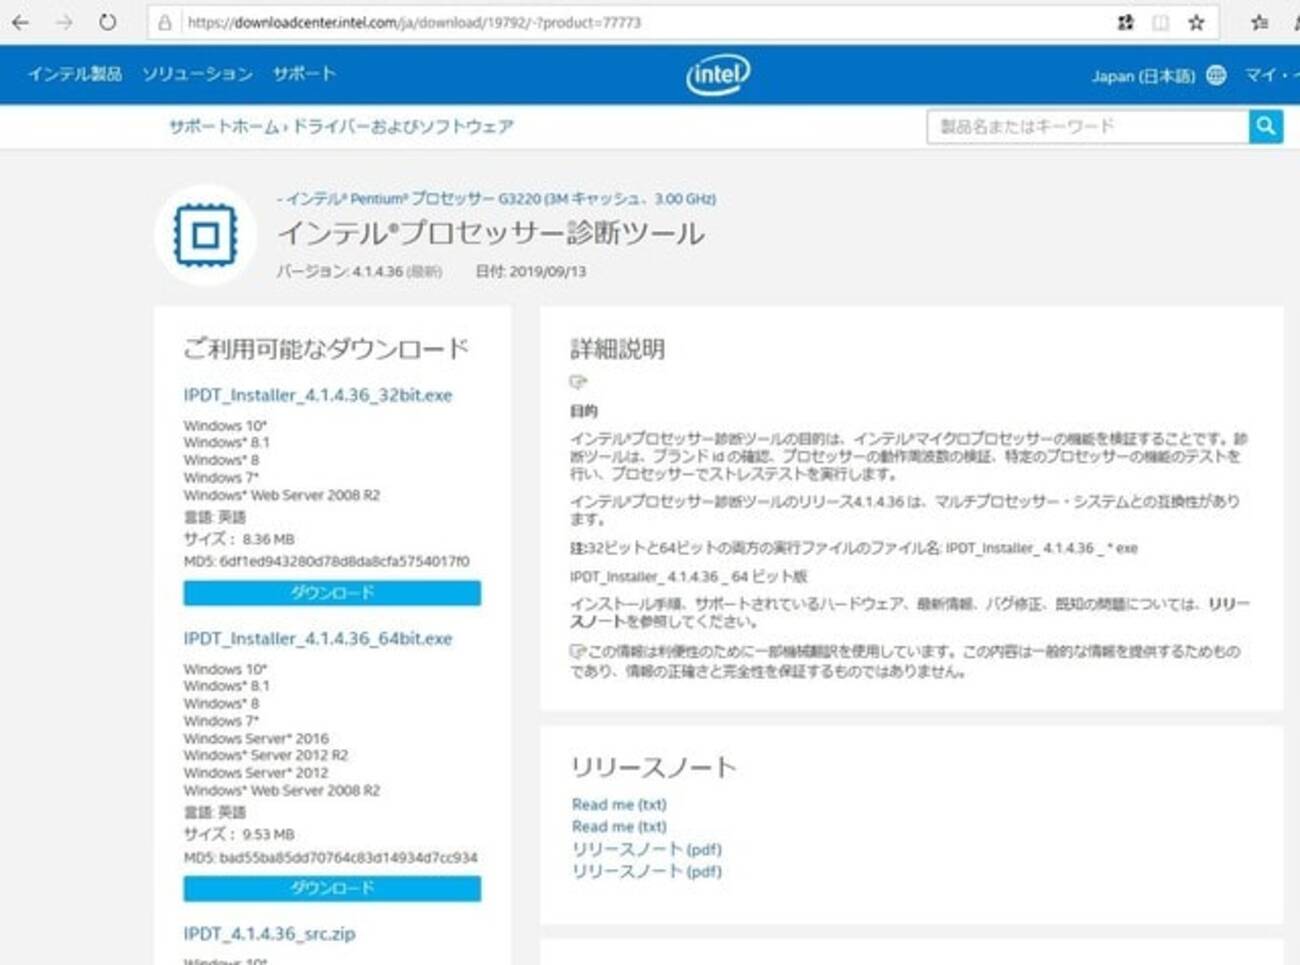The width and height of the screenshot is (1300, 965).
Task: Click the translation icon beside この情報は利便性のために
Action: 577,651
